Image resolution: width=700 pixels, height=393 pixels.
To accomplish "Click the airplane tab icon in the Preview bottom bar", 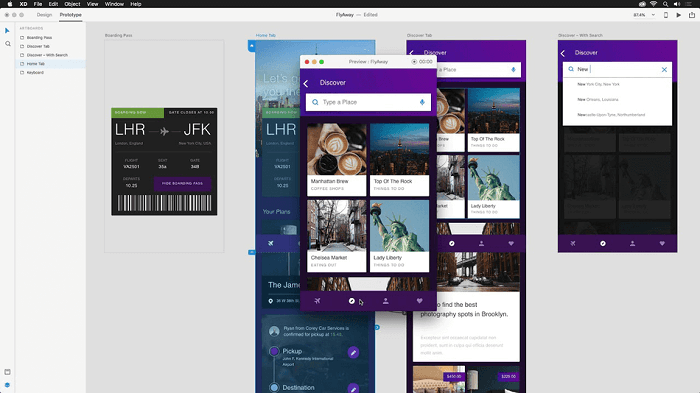I will (317, 301).
